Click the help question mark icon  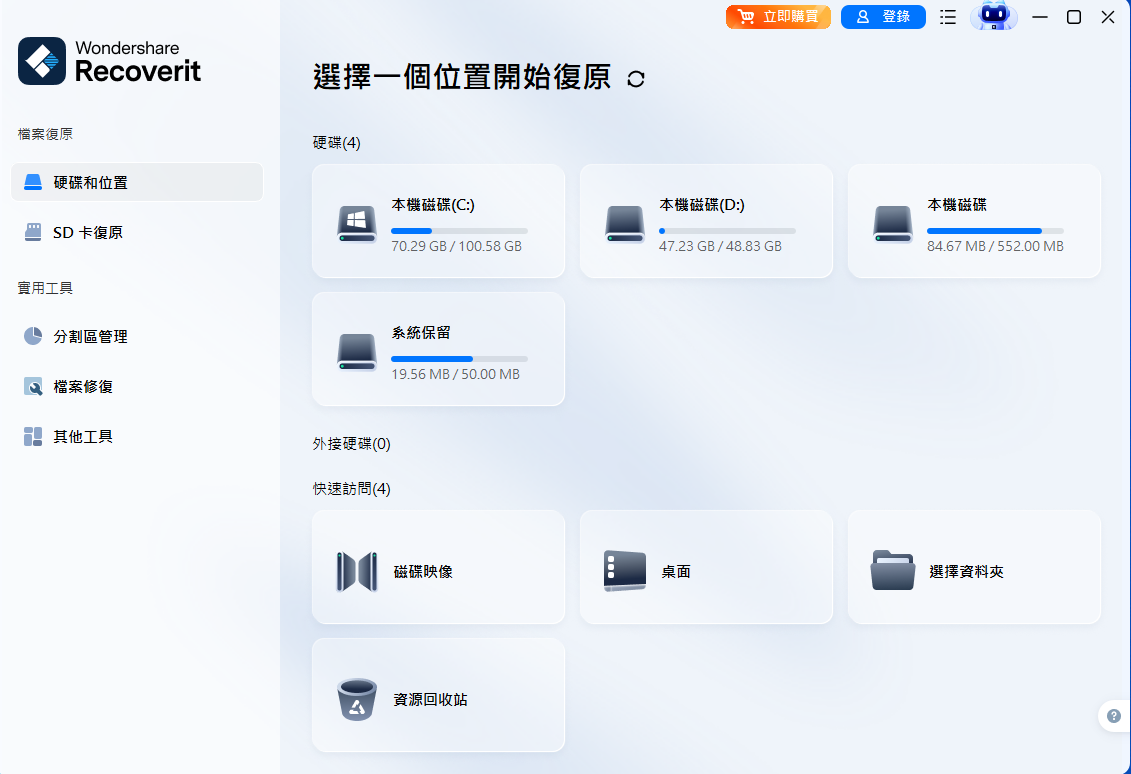[1114, 716]
